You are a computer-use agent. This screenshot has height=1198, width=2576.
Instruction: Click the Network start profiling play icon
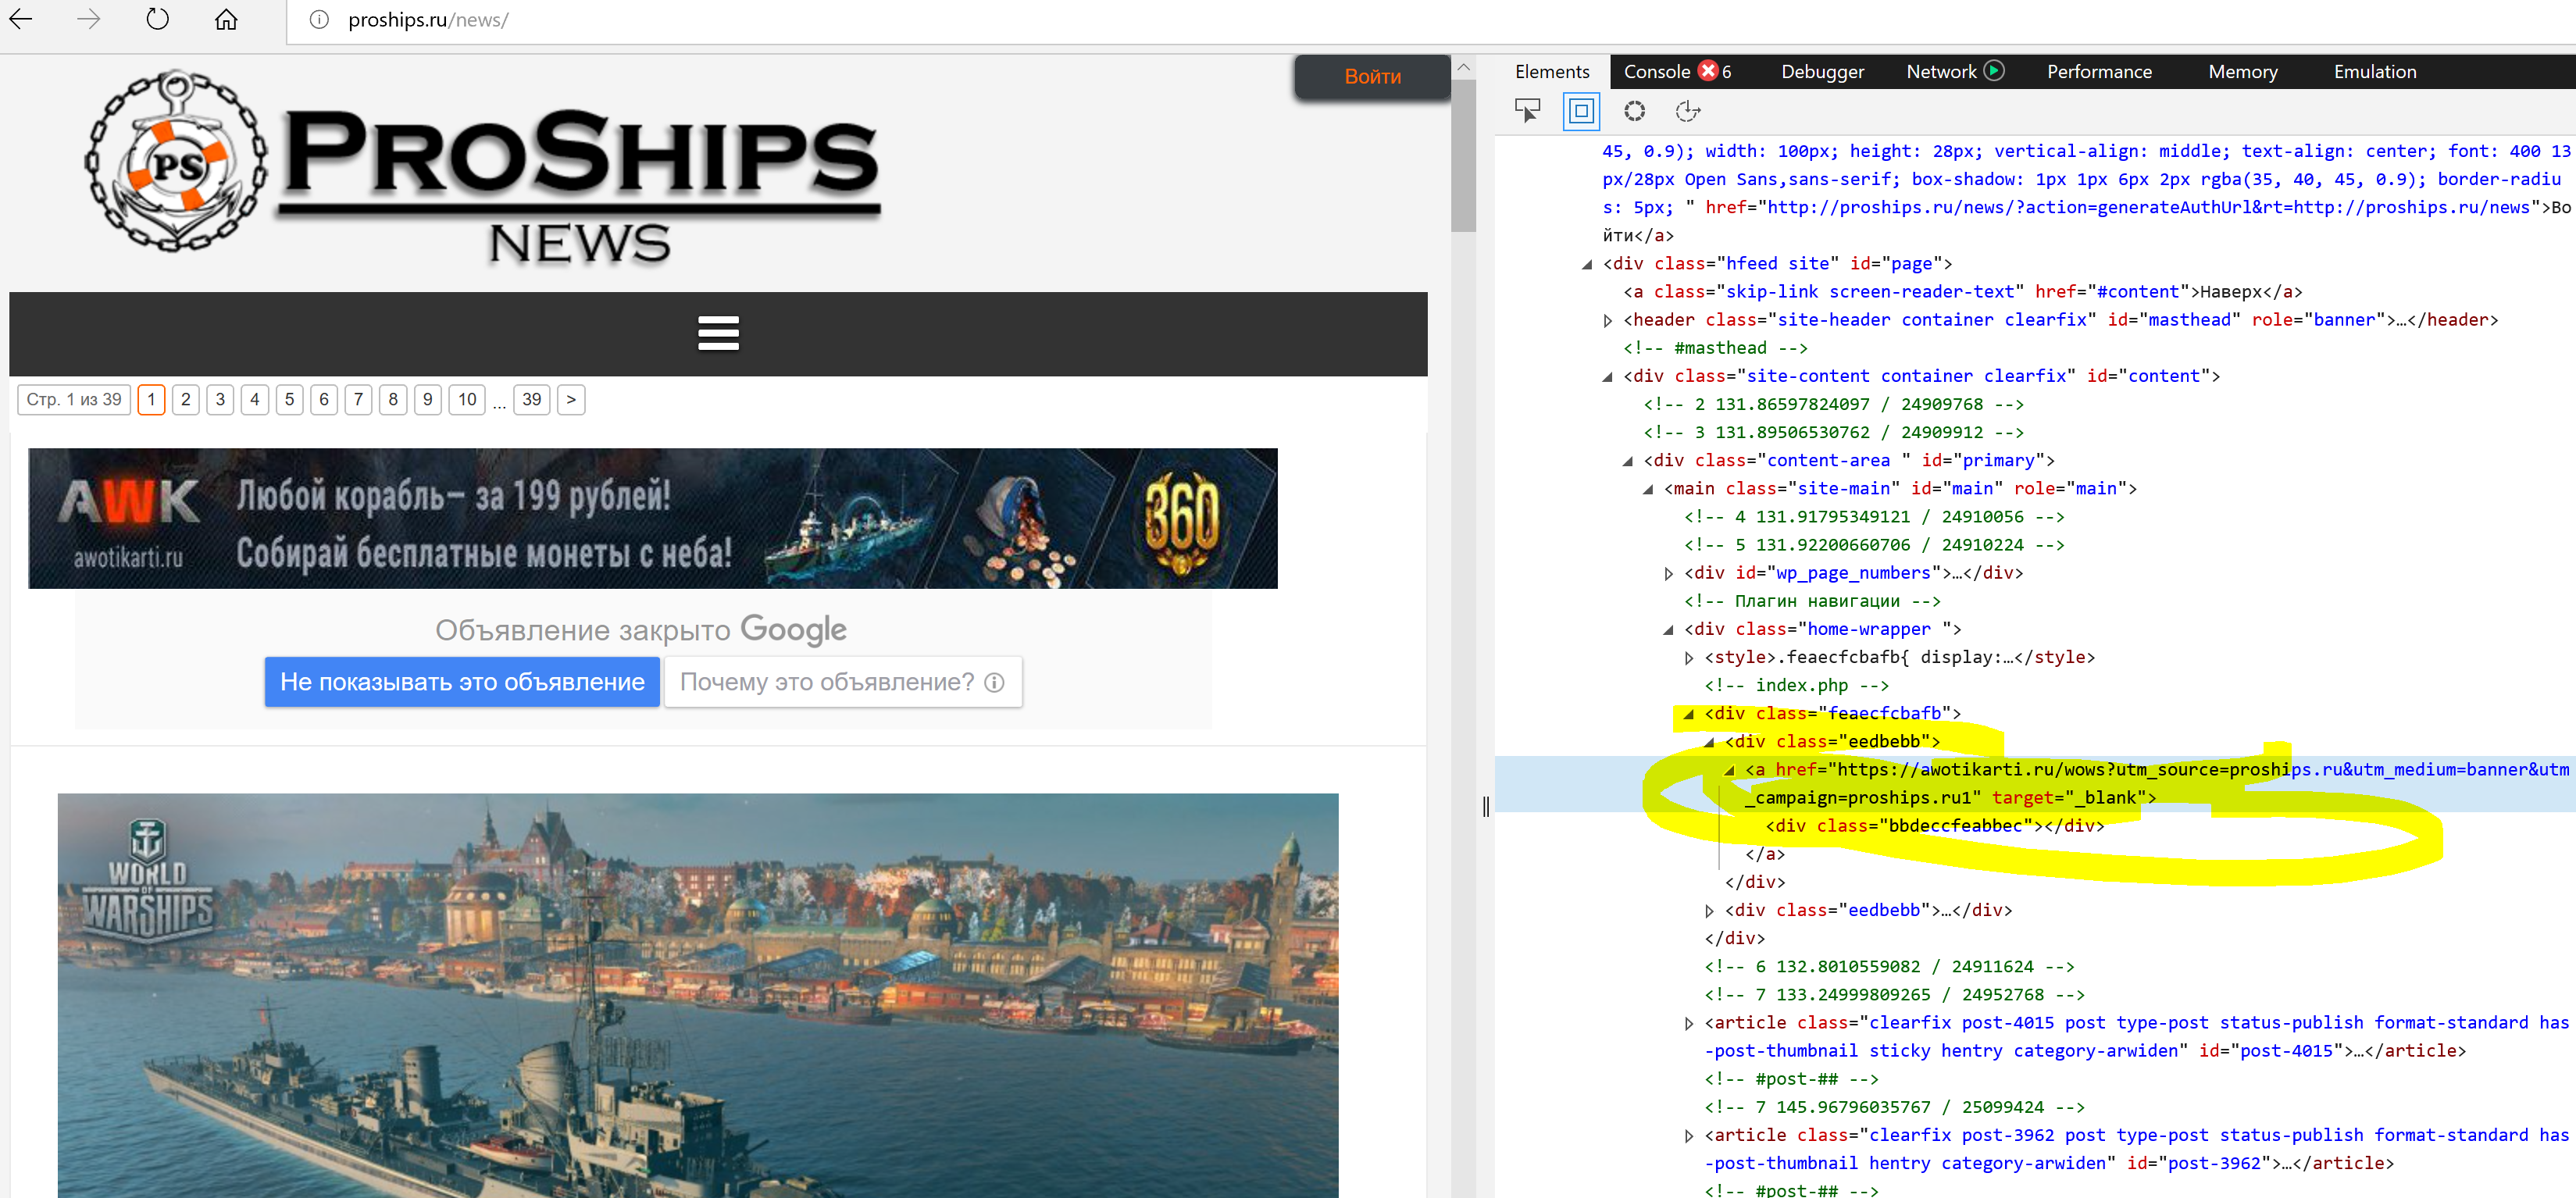click(x=1994, y=70)
